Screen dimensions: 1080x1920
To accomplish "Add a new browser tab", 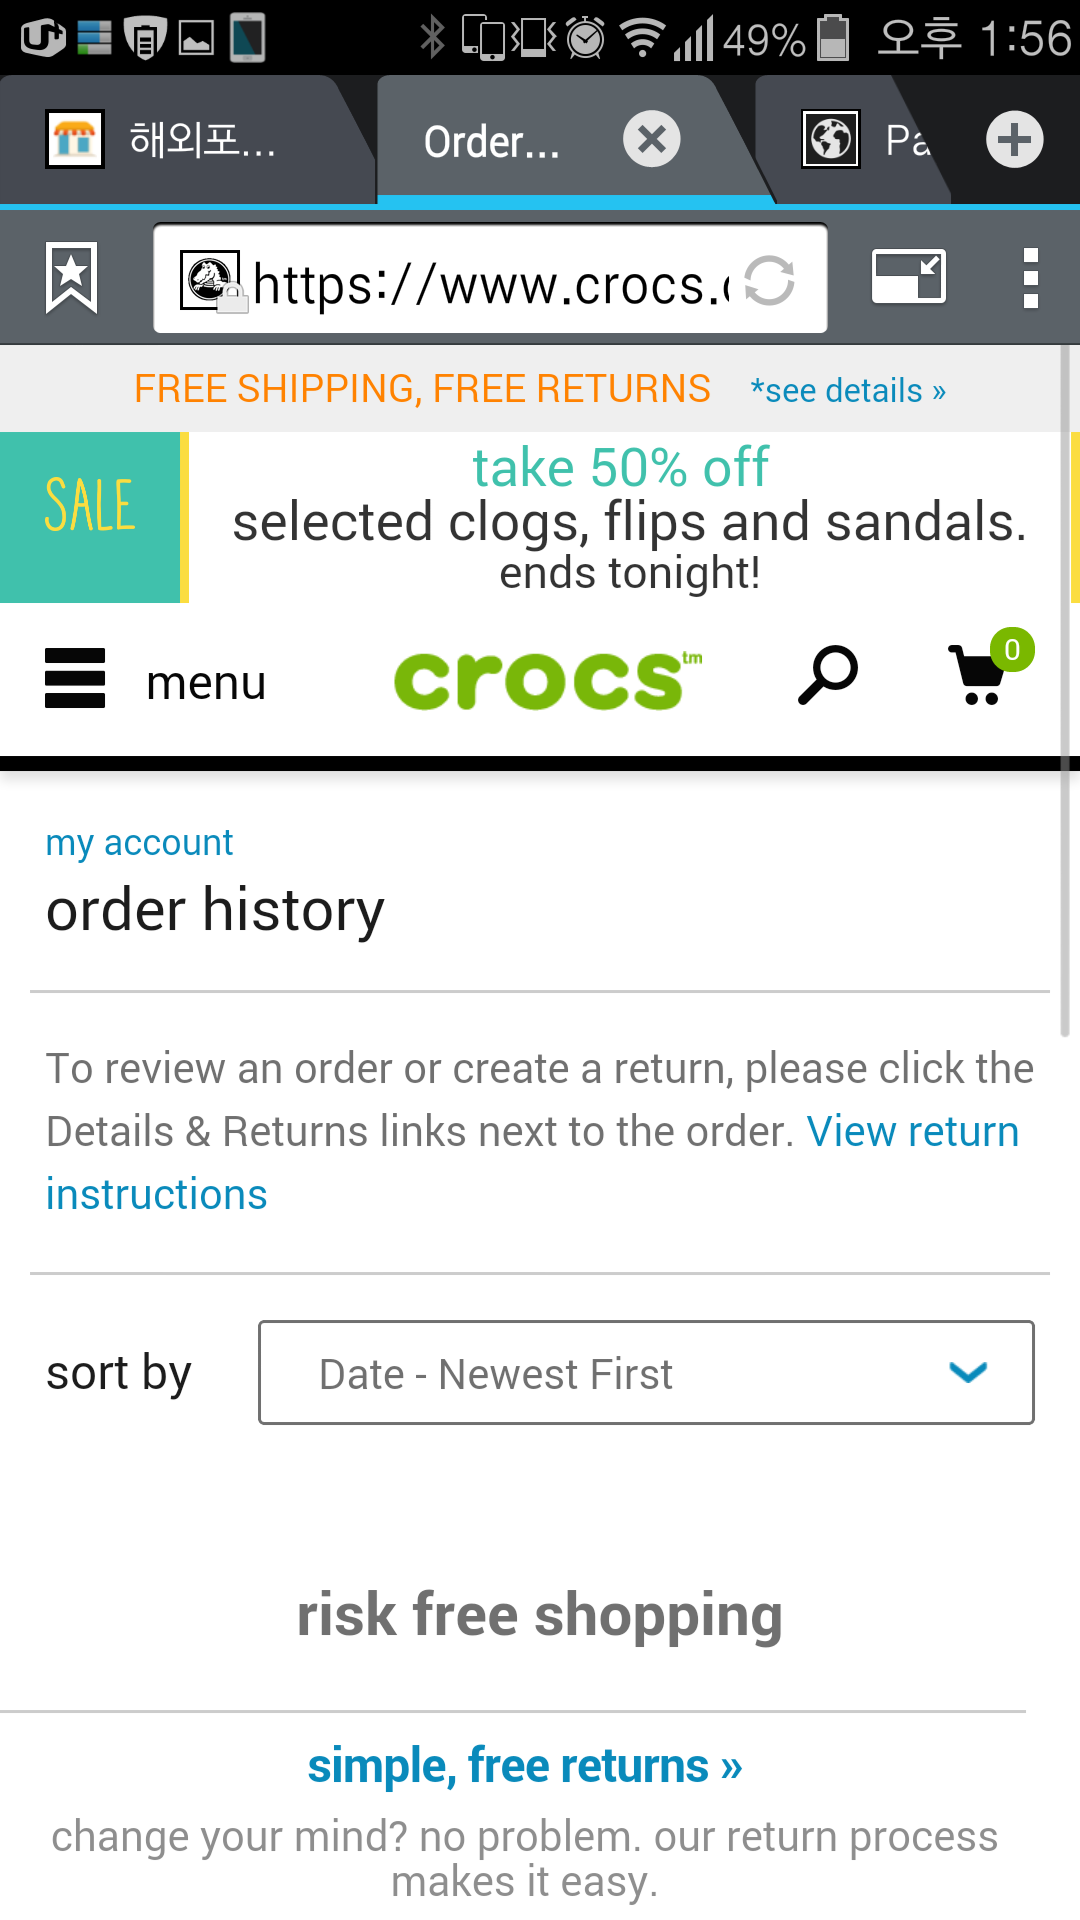I will click(x=1014, y=139).
